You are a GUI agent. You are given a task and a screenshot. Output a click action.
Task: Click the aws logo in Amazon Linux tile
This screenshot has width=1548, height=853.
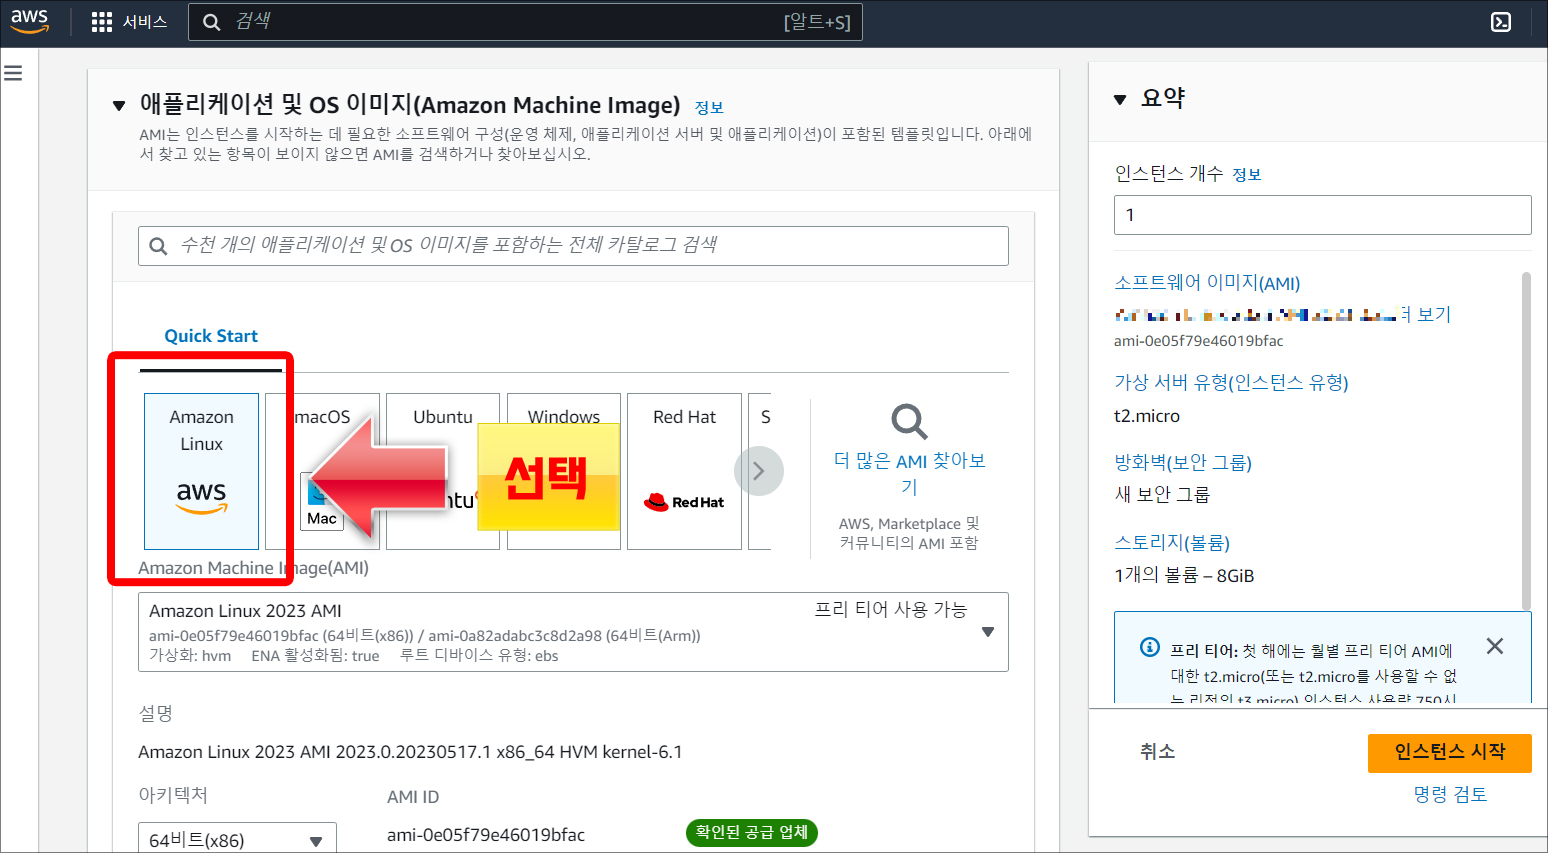coord(201,496)
